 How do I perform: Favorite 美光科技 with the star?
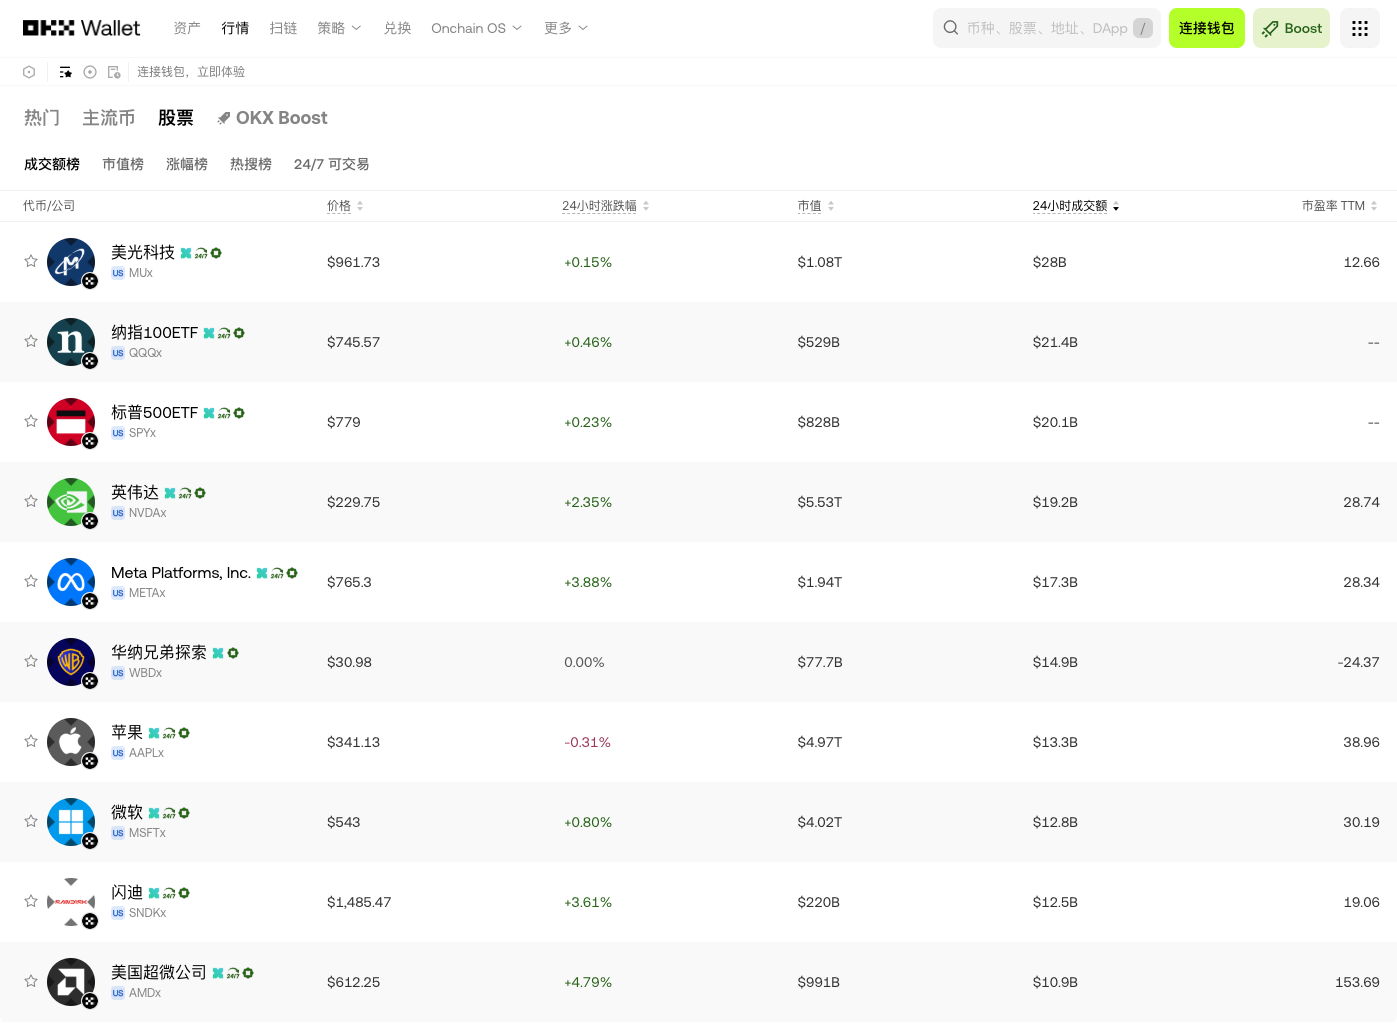31,261
